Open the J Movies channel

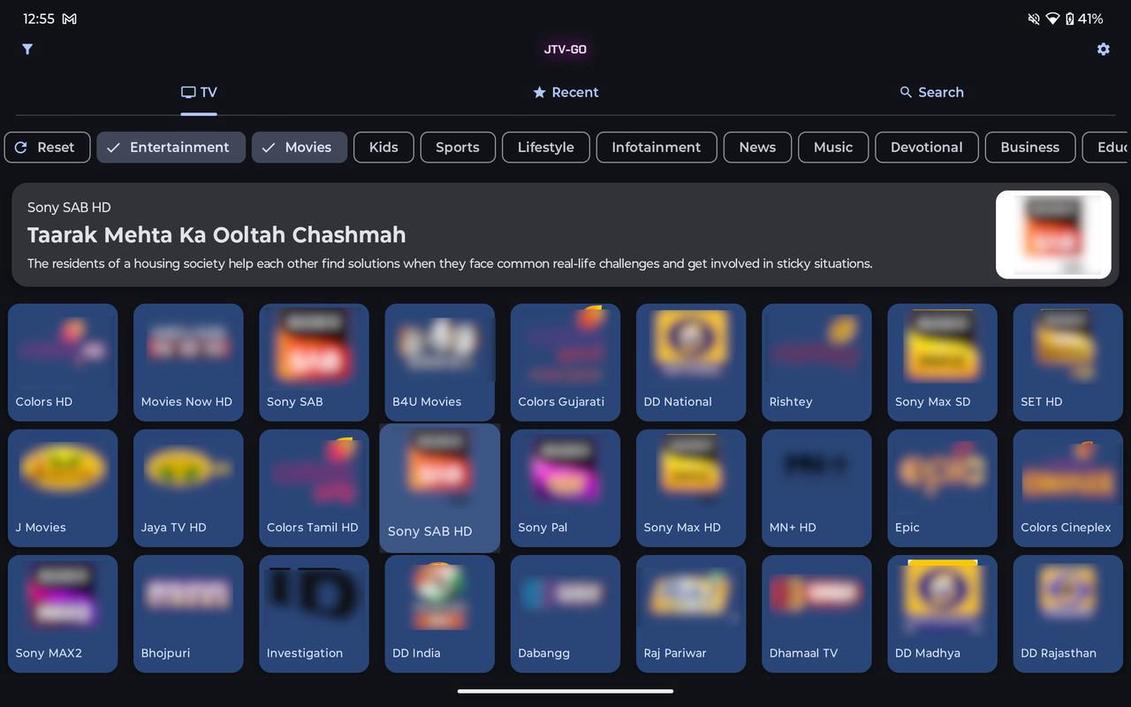[63, 488]
